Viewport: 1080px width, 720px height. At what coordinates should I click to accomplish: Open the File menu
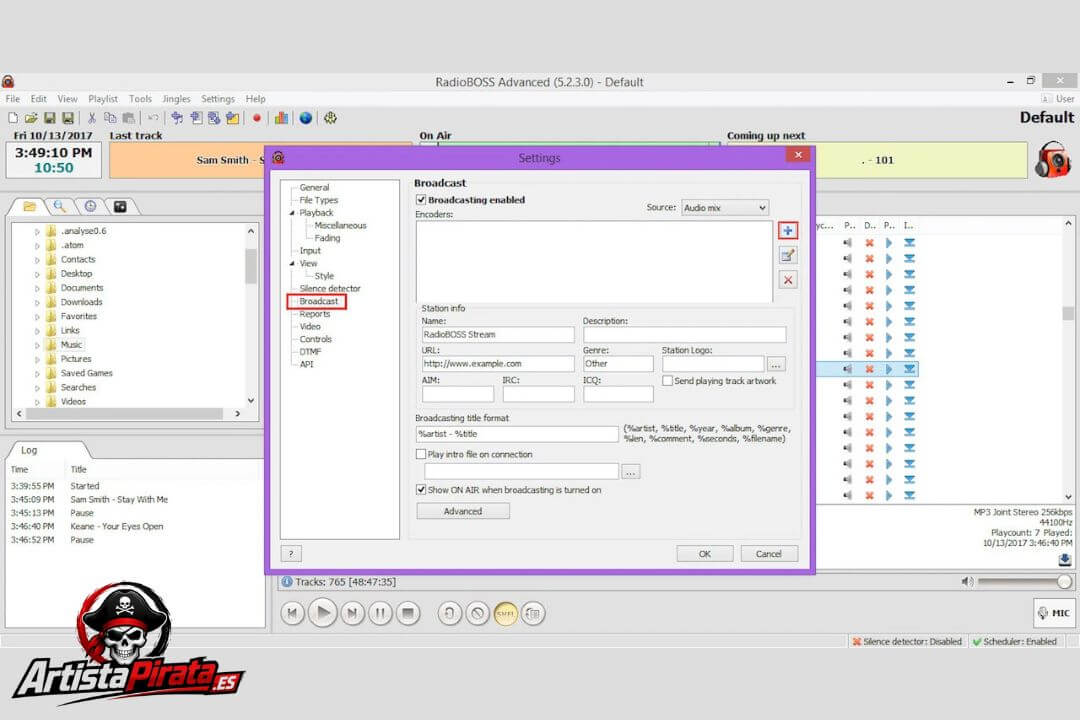[x=13, y=99]
